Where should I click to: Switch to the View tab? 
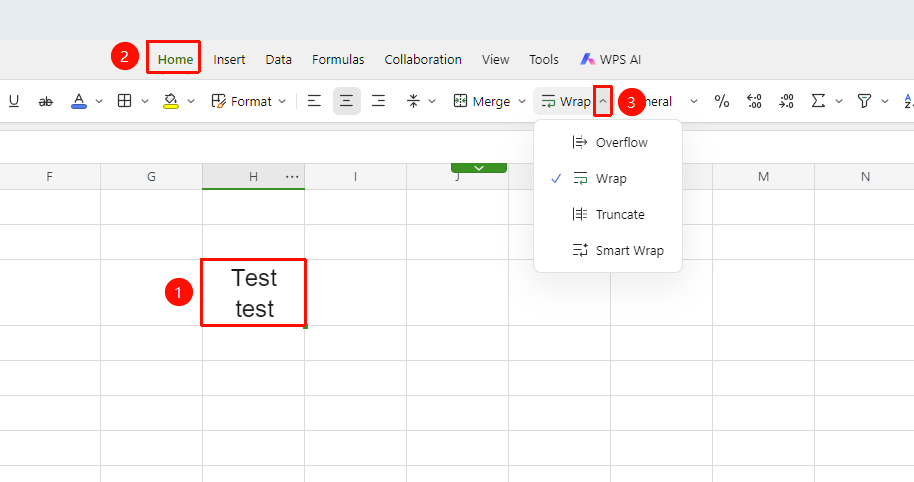[x=495, y=59]
